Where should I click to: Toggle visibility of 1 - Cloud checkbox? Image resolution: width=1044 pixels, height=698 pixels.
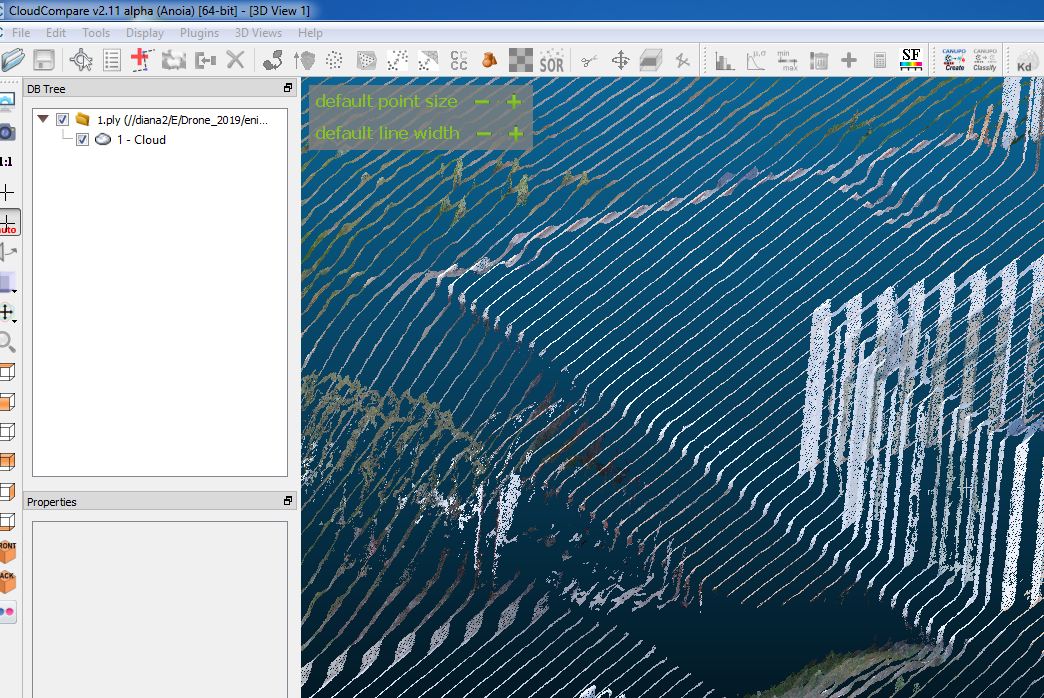82,140
